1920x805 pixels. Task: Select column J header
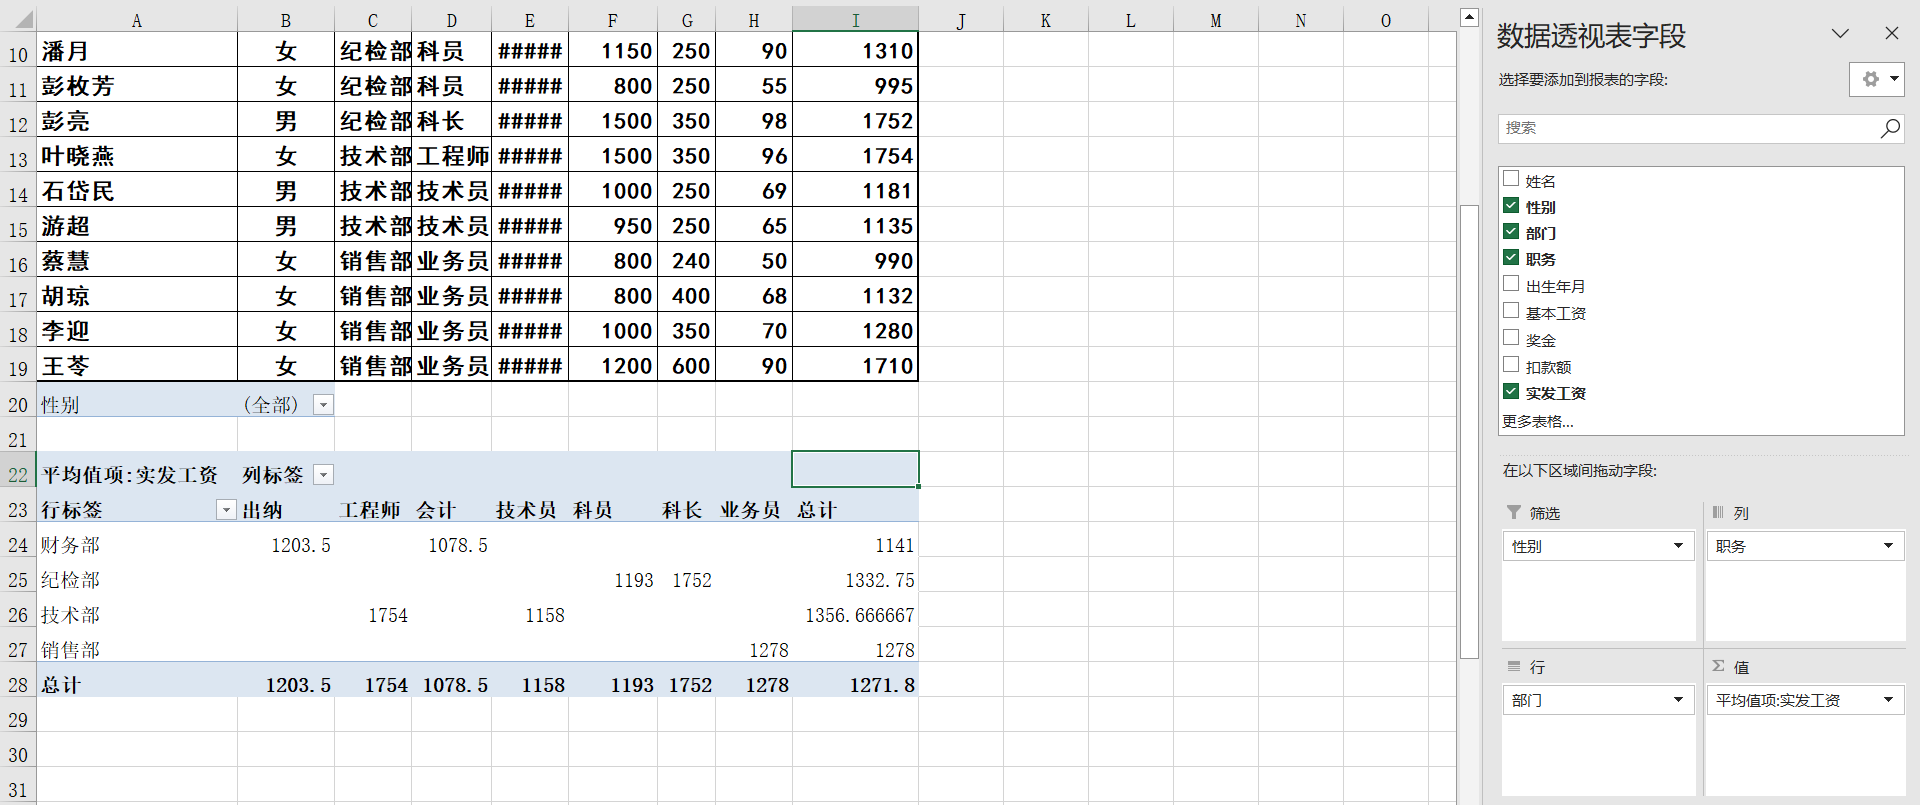click(x=960, y=20)
